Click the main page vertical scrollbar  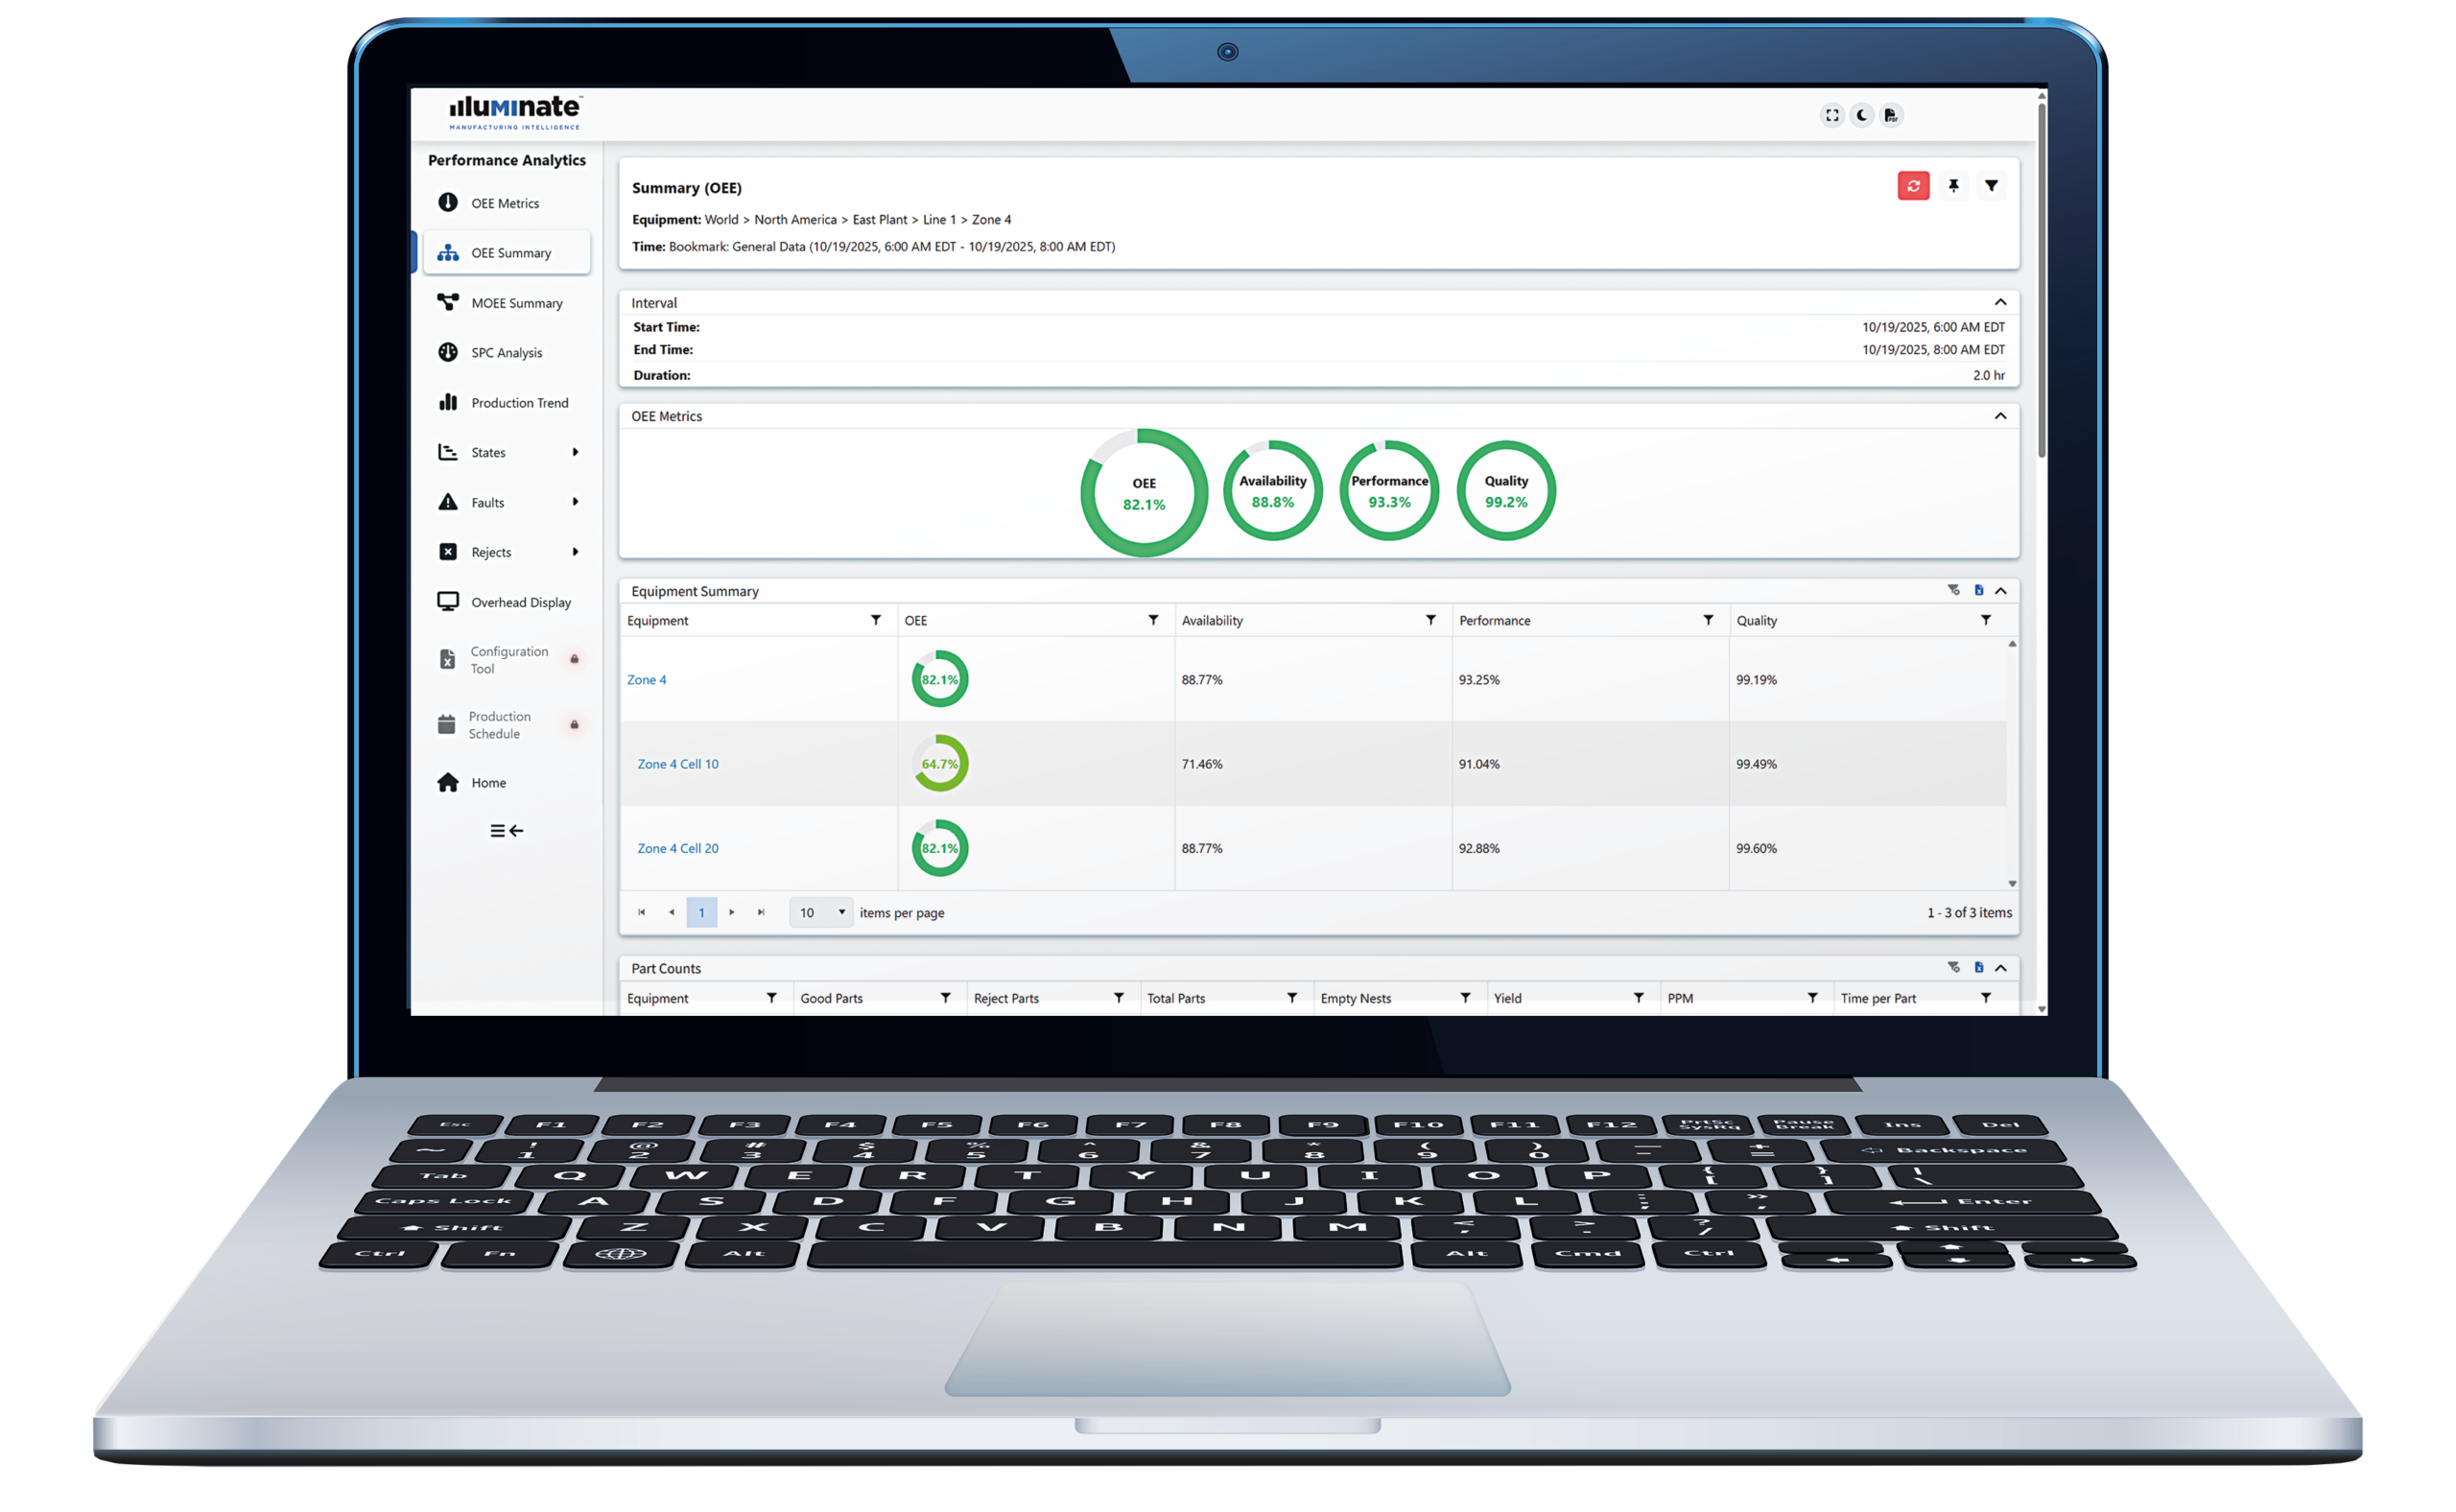(x=2041, y=280)
